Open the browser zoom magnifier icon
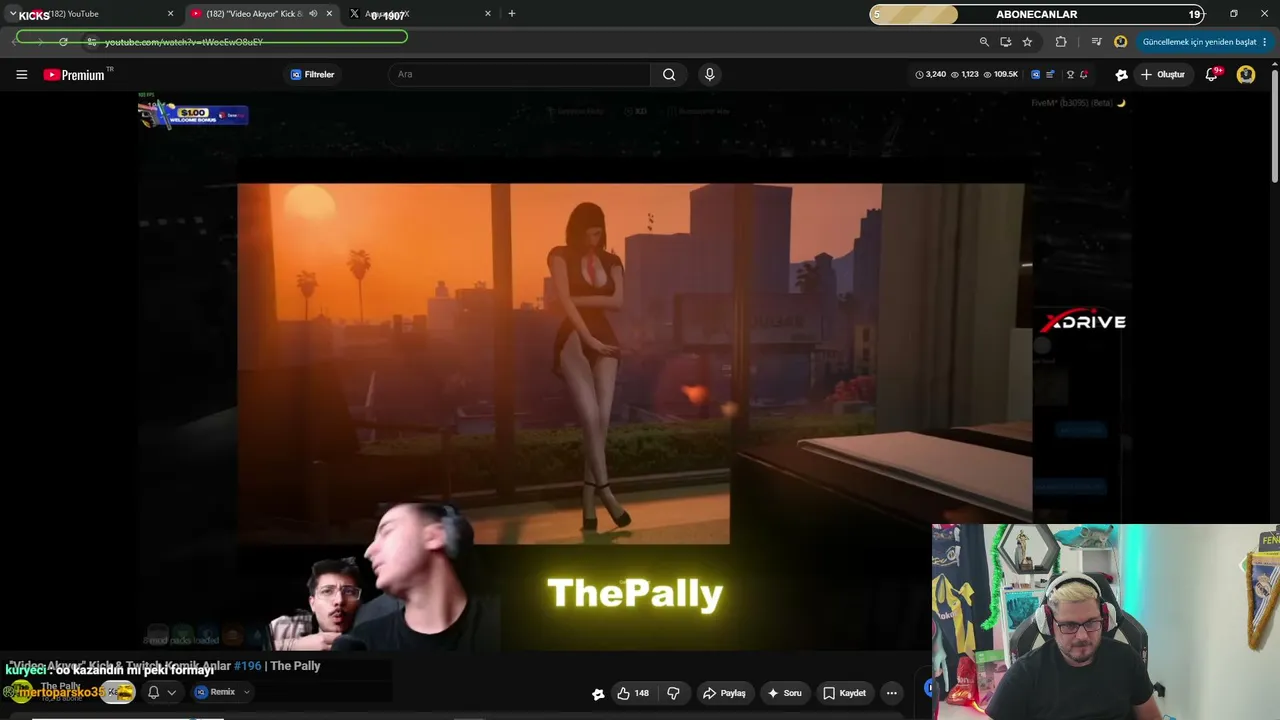This screenshot has width=1280, height=720. 984,42
